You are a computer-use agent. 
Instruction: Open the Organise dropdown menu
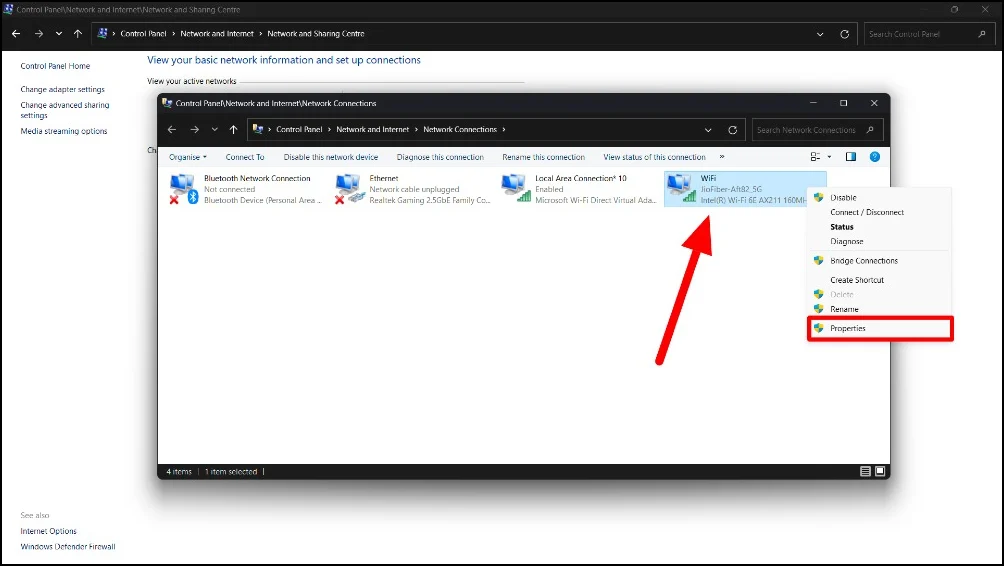tap(188, 157)
